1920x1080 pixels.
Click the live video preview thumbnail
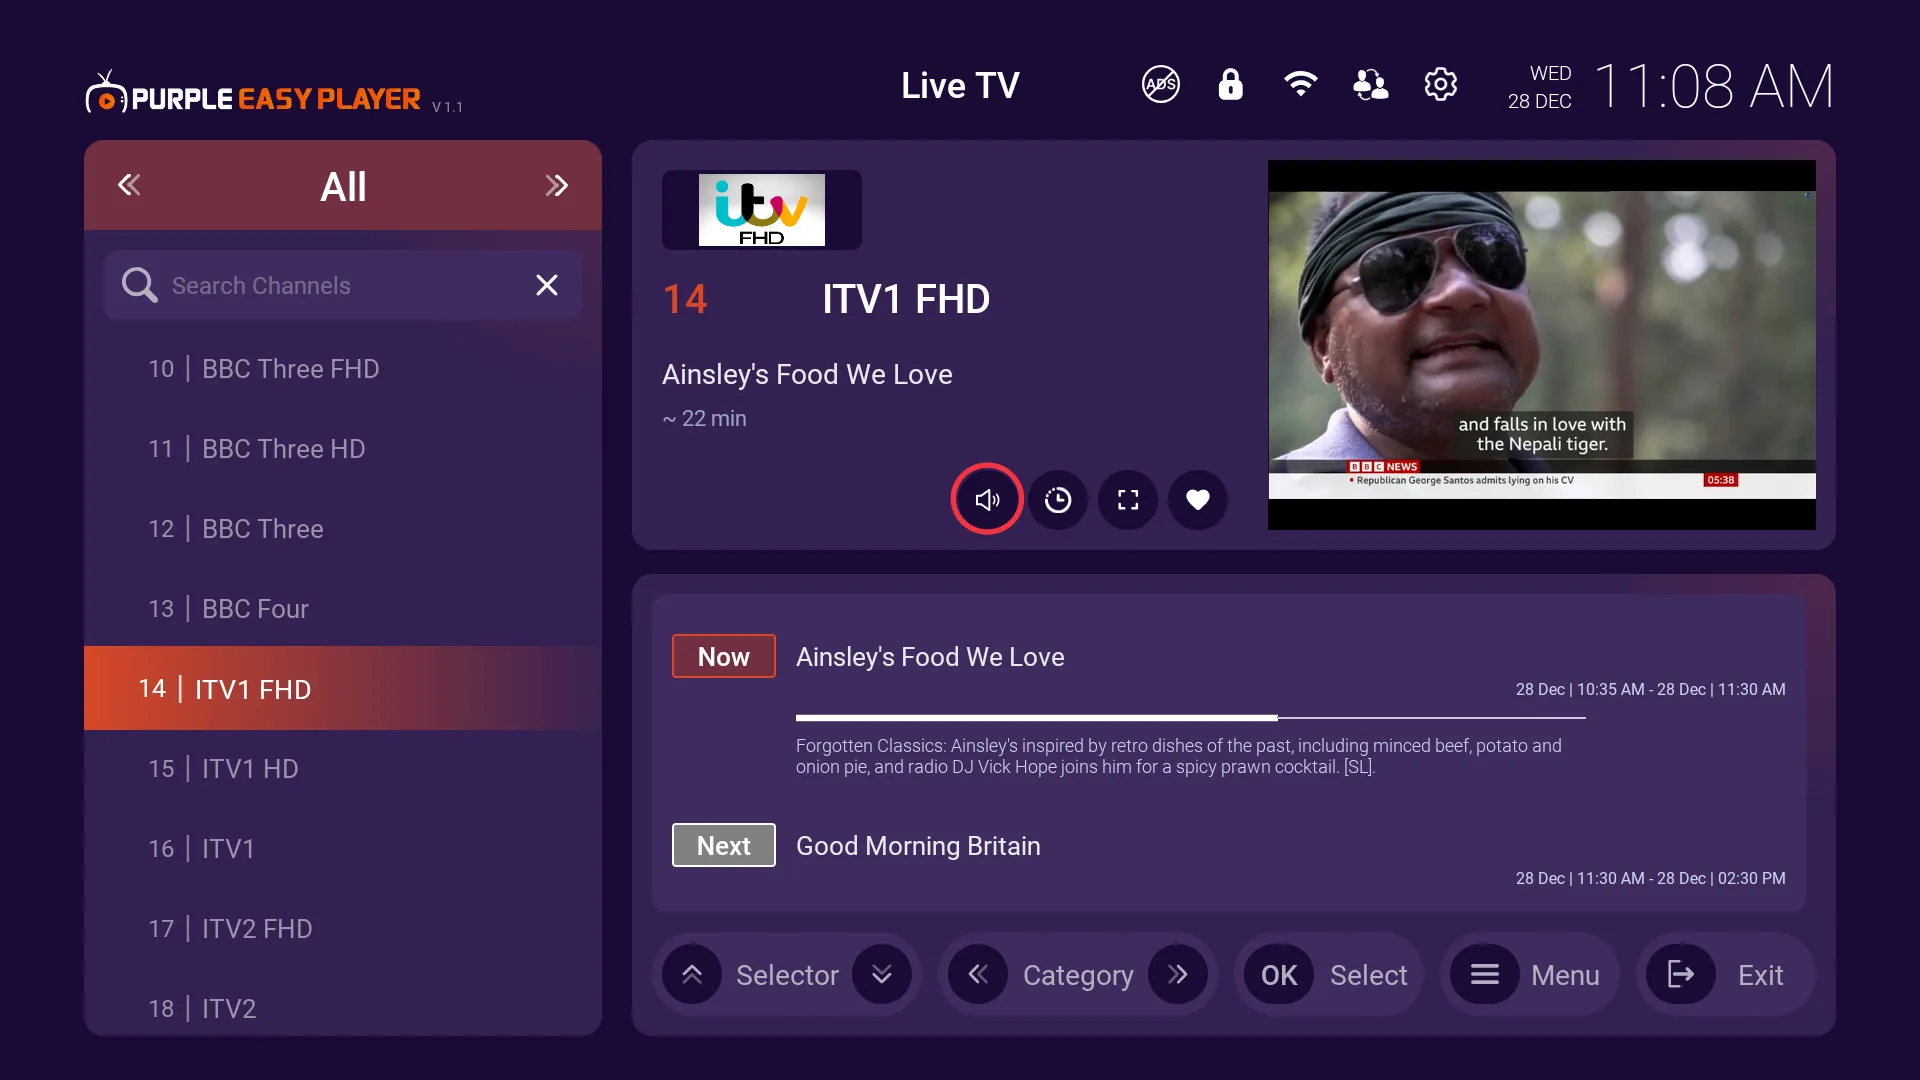pos(1542,345)
